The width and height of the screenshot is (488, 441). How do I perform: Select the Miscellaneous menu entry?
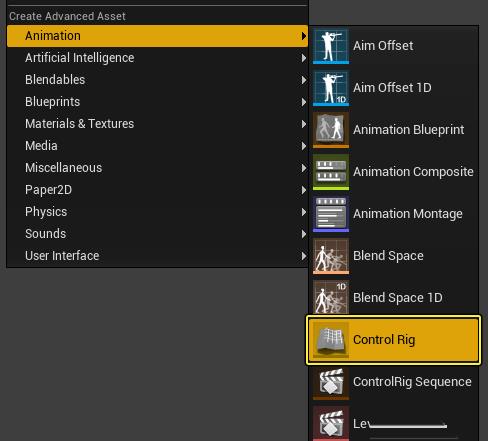coord(157,168)
